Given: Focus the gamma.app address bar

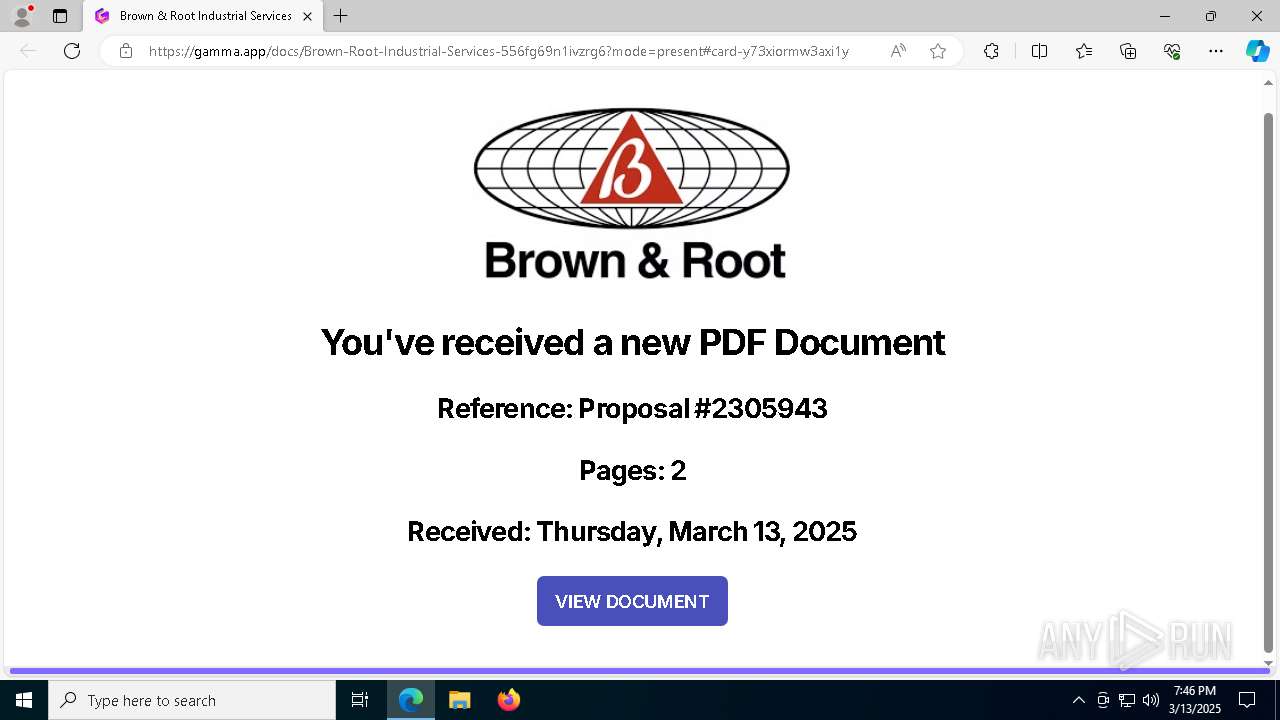Looking at the screenshot, I should 499,51.
